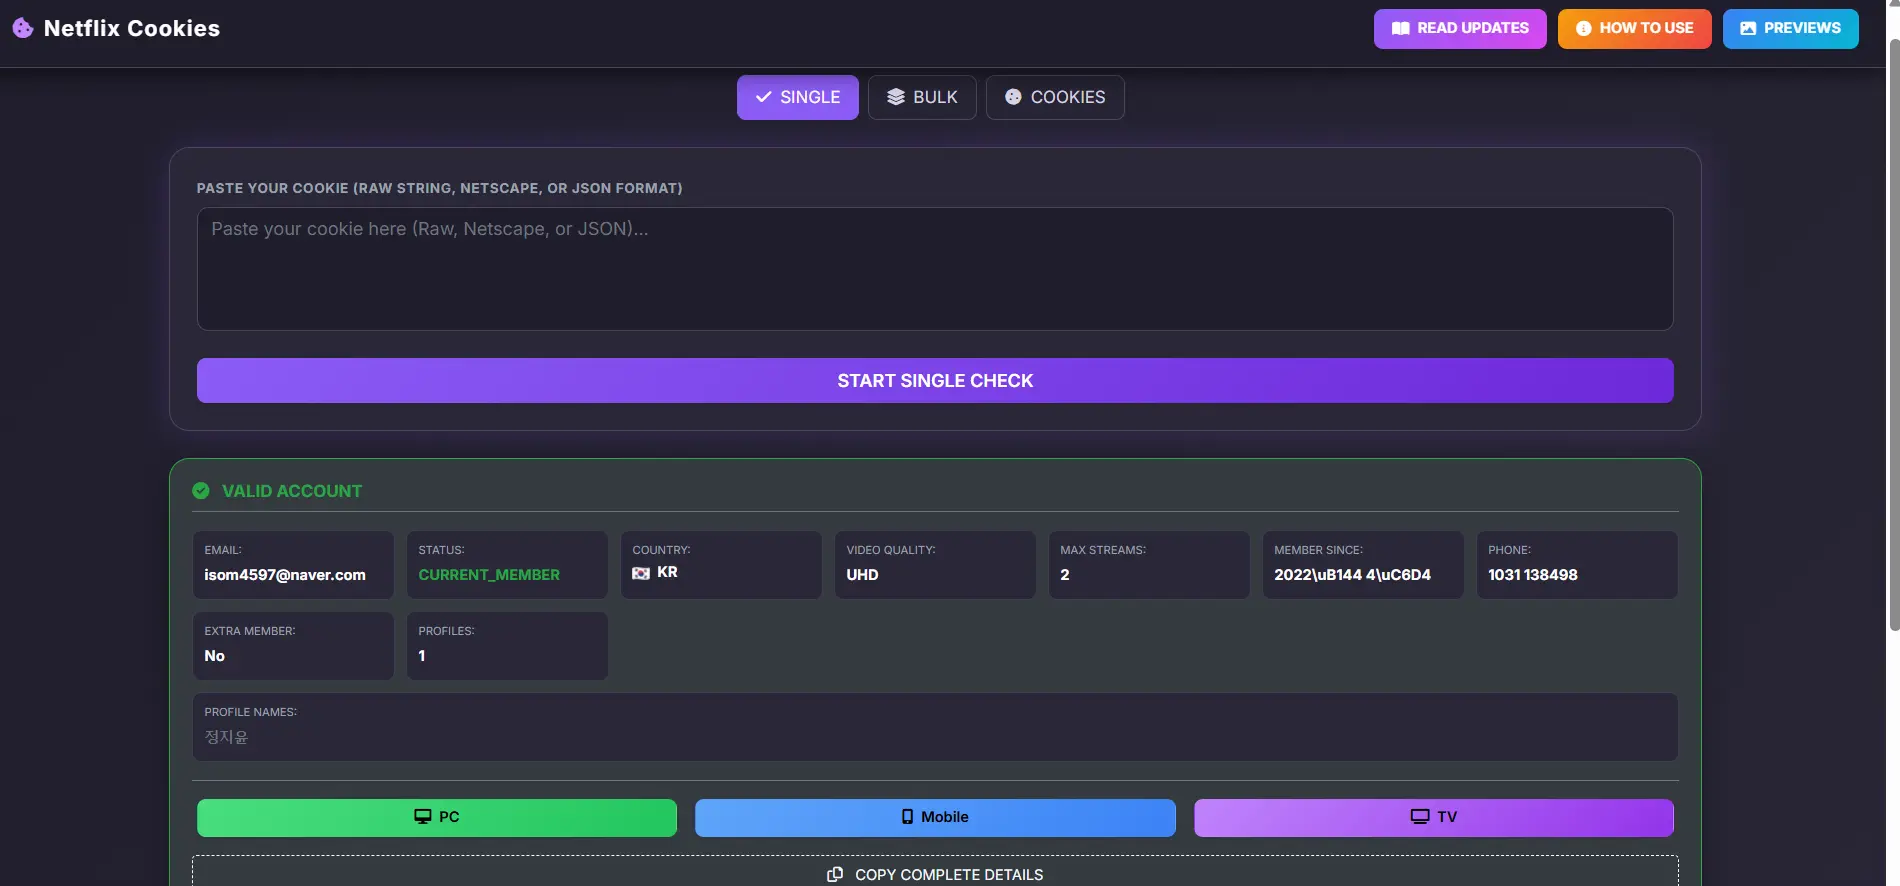
Task: Click the PHONE: field label
Action: pyautogui.click(x=1509, y=550)
